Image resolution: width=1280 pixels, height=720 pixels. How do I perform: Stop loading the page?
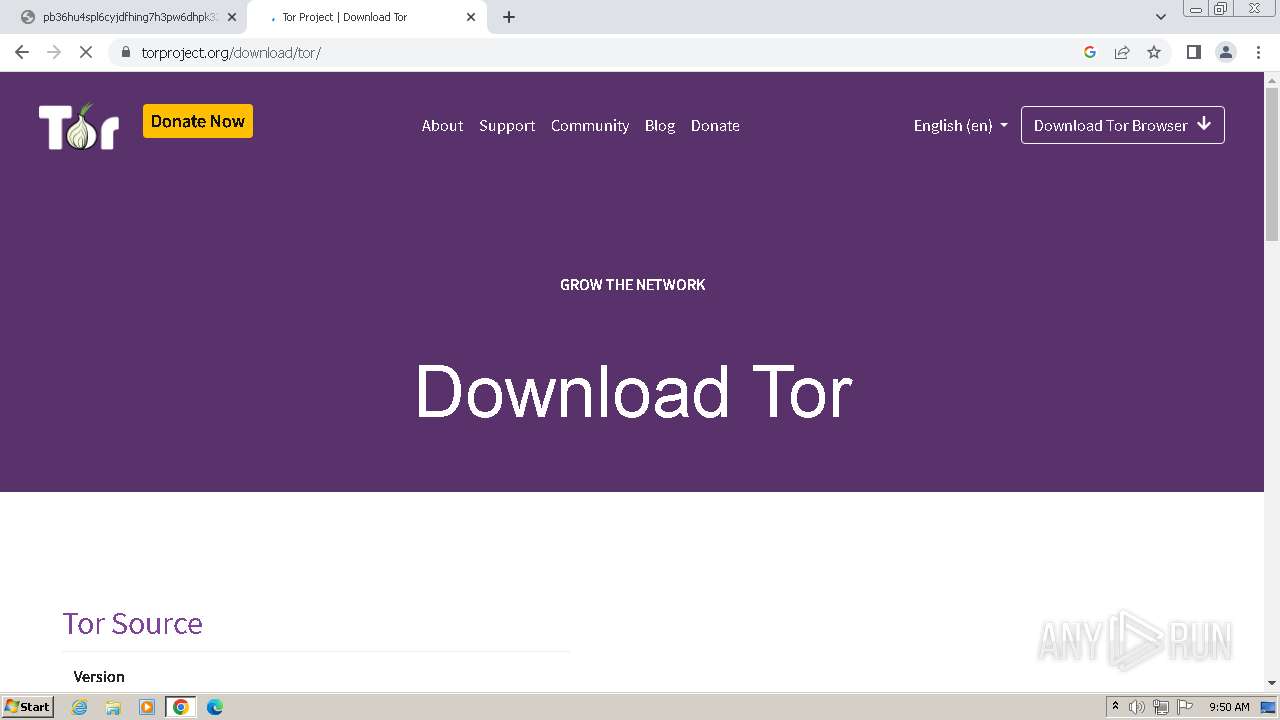[x=86, y=52]
